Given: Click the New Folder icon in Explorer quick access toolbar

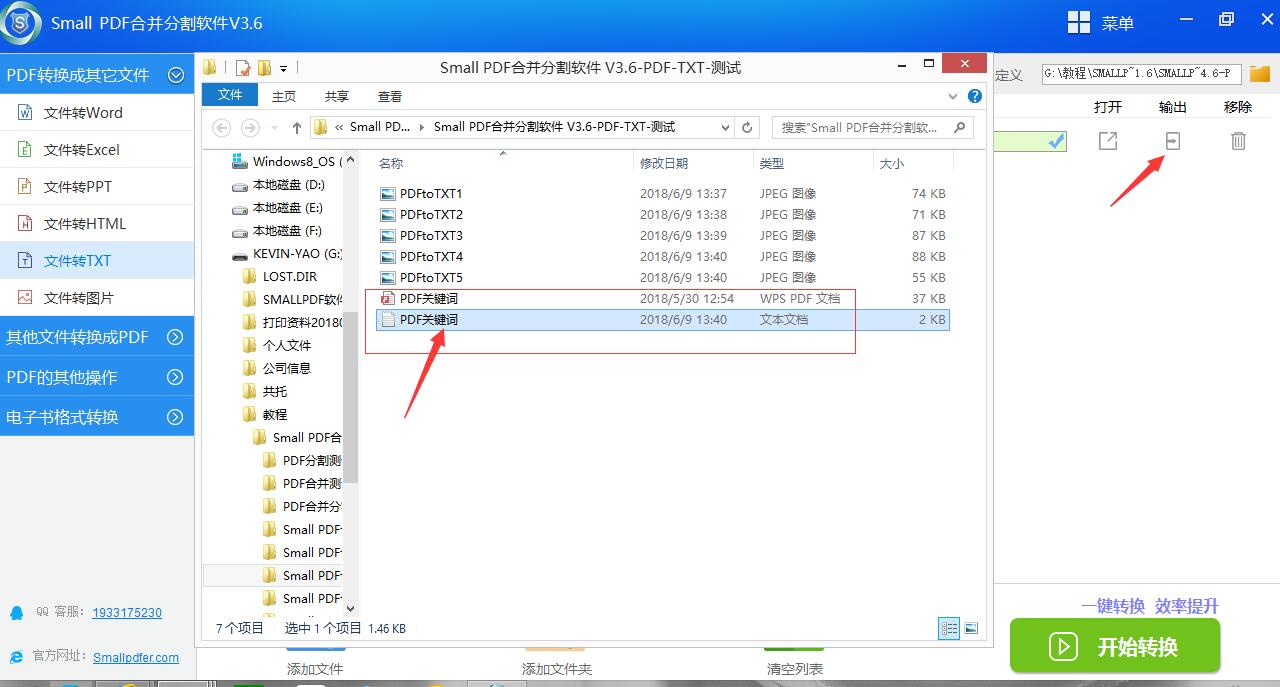Looking at the screenshot, I should coord(264,68).
